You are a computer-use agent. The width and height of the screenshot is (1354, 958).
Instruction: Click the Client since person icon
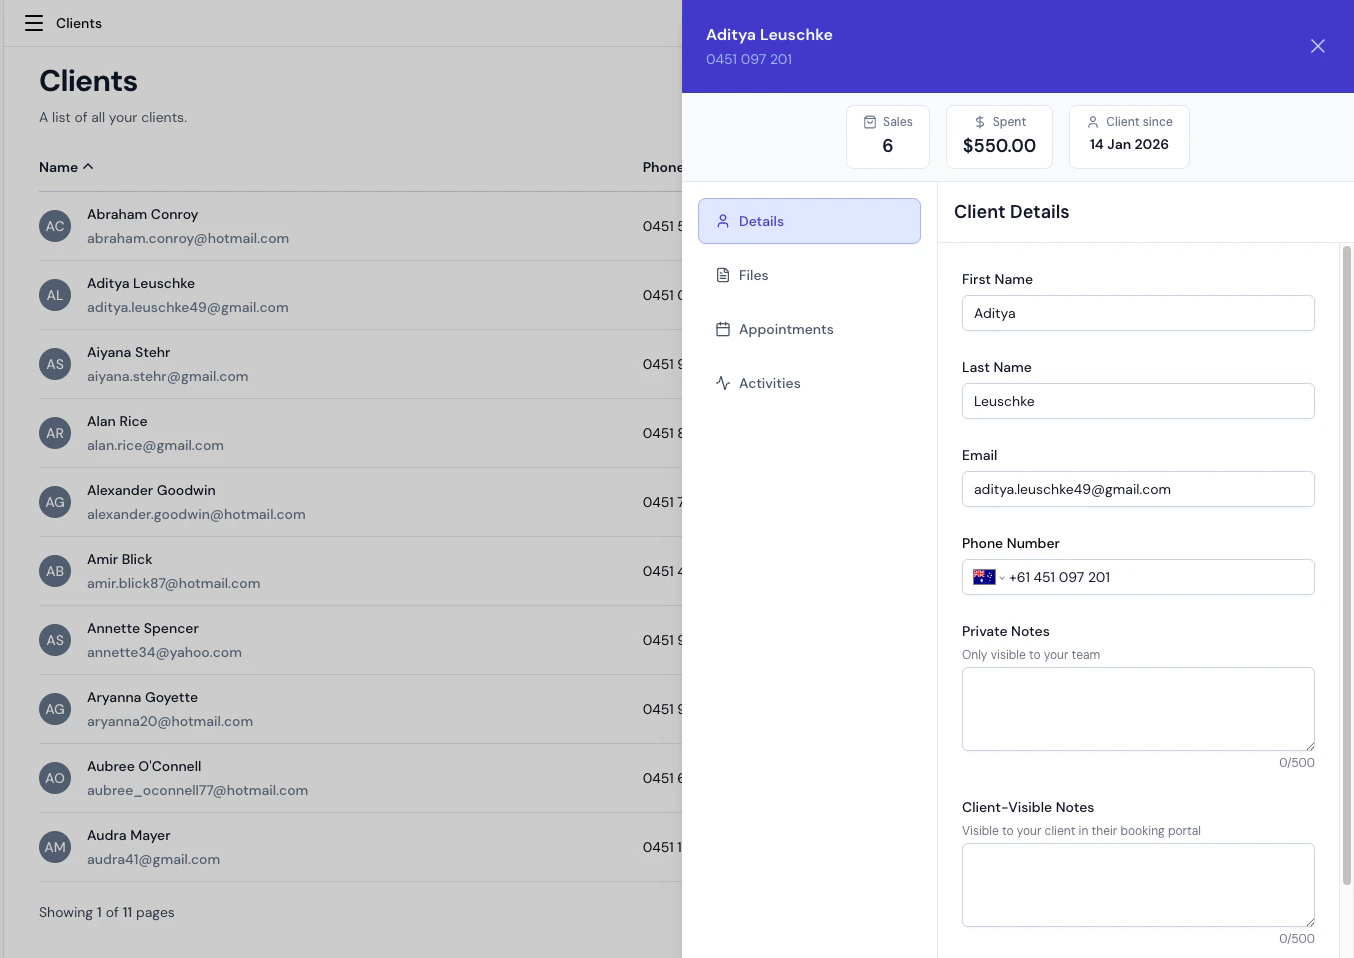coord(1090,121)
